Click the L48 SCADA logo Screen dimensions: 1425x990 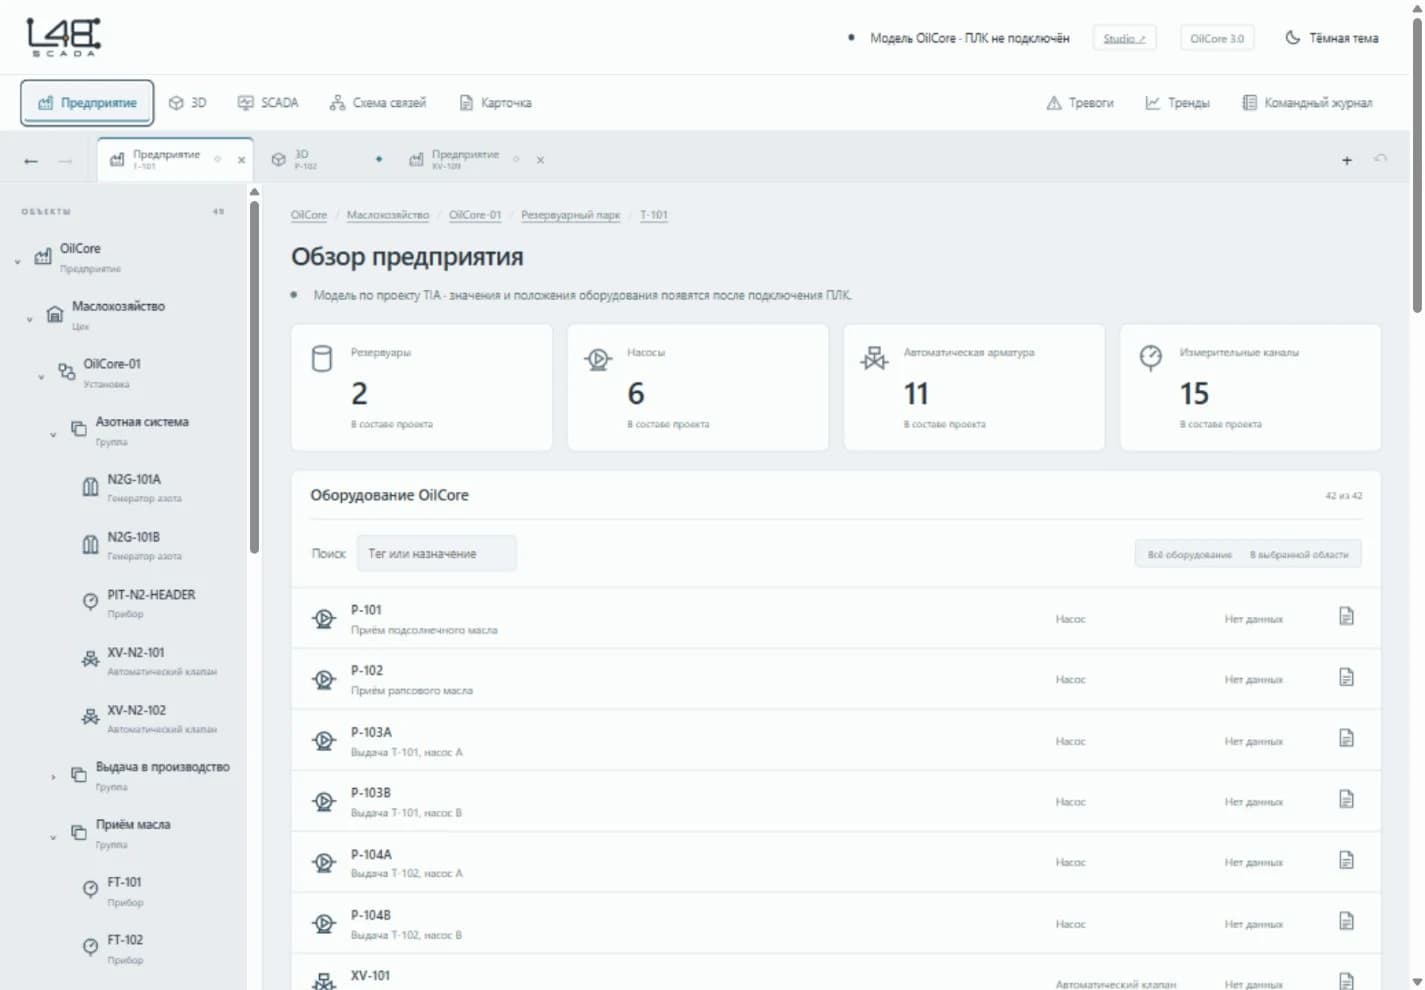point(63,37)
